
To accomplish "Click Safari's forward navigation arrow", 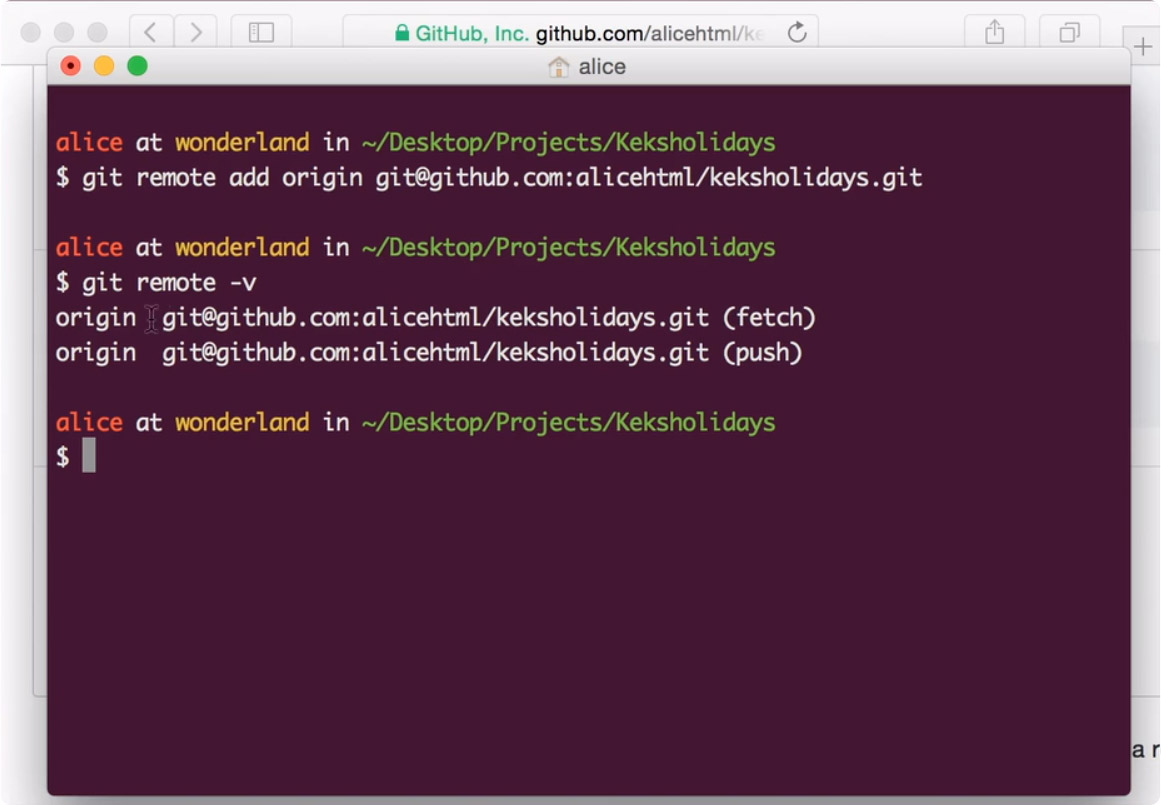I will click(195, 33).
